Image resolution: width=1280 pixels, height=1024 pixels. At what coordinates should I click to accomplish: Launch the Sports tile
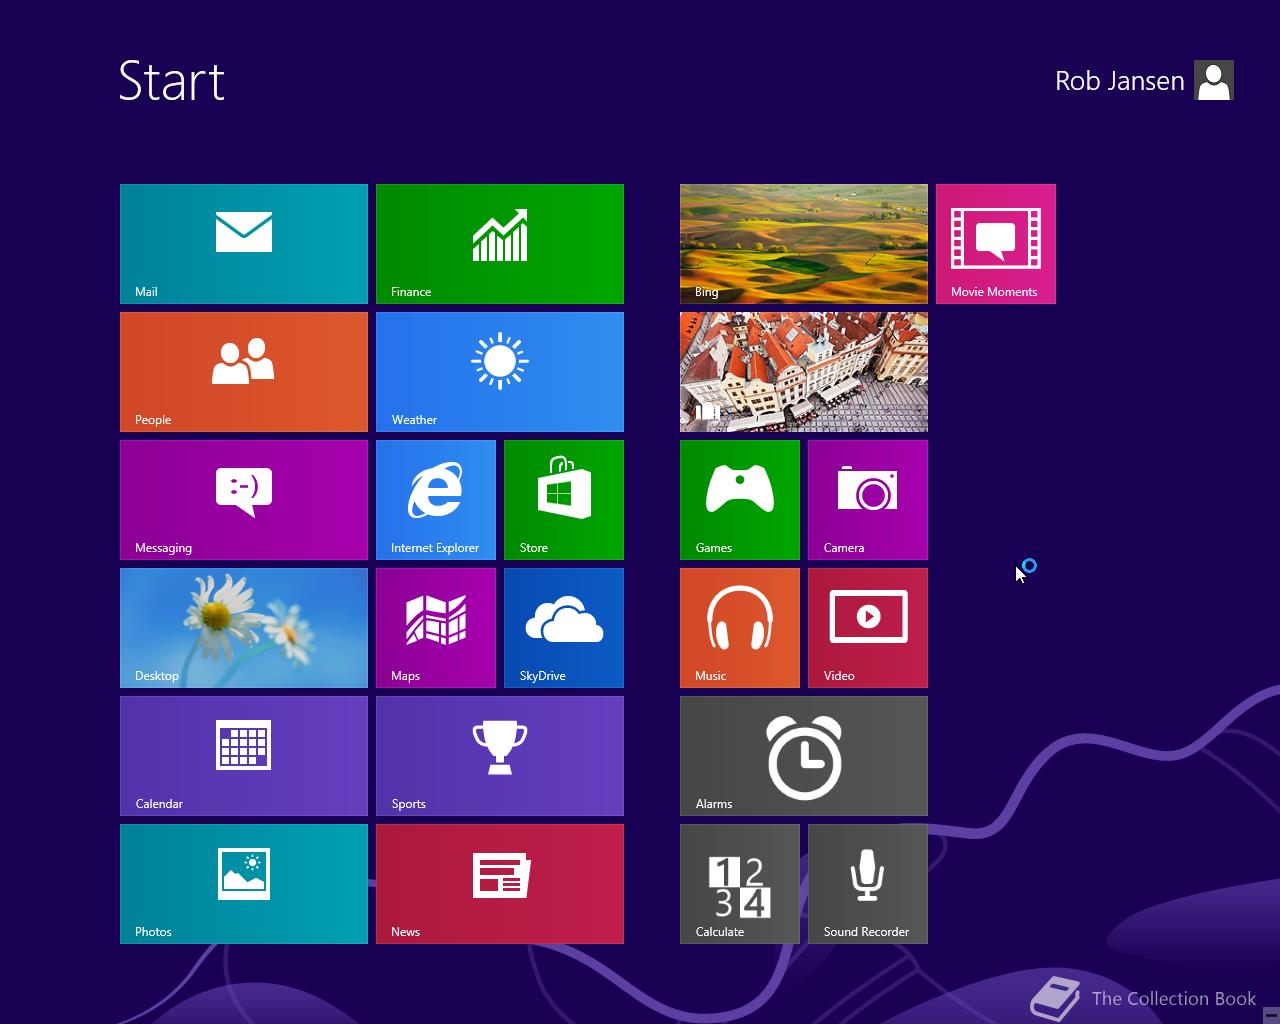click(x=500, y=756)
